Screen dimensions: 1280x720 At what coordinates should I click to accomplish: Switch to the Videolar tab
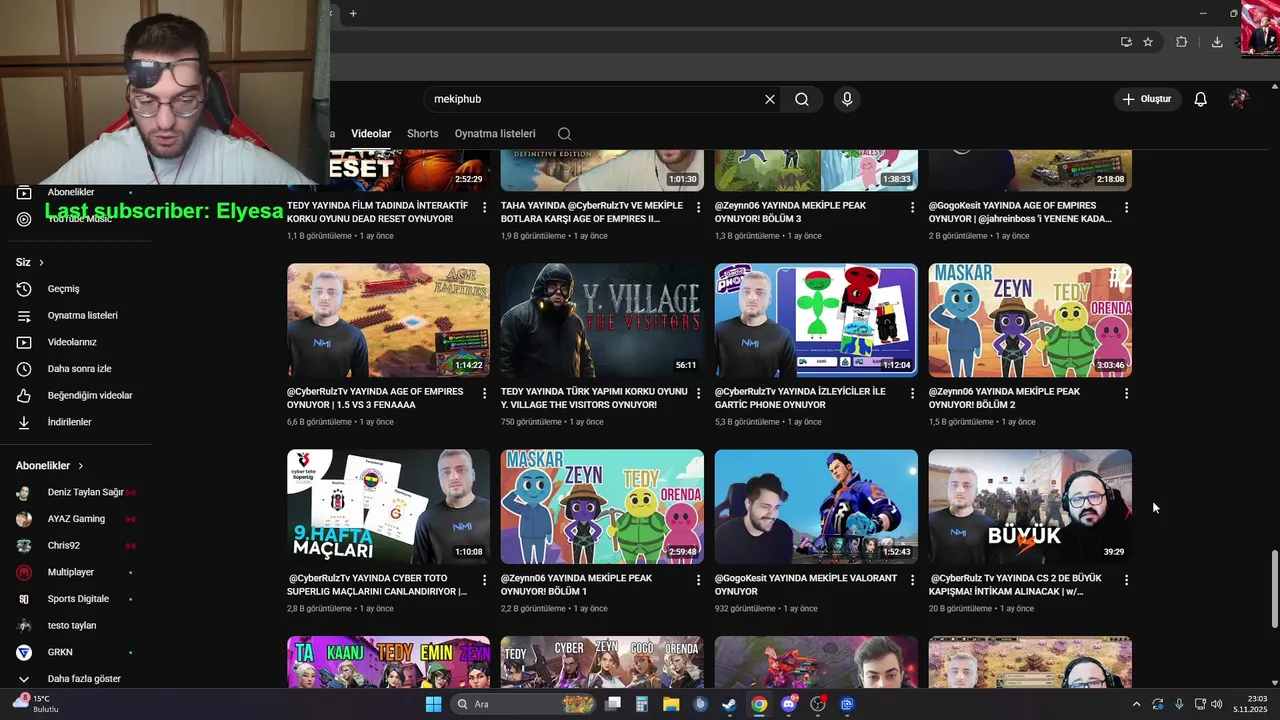[371, 134]
